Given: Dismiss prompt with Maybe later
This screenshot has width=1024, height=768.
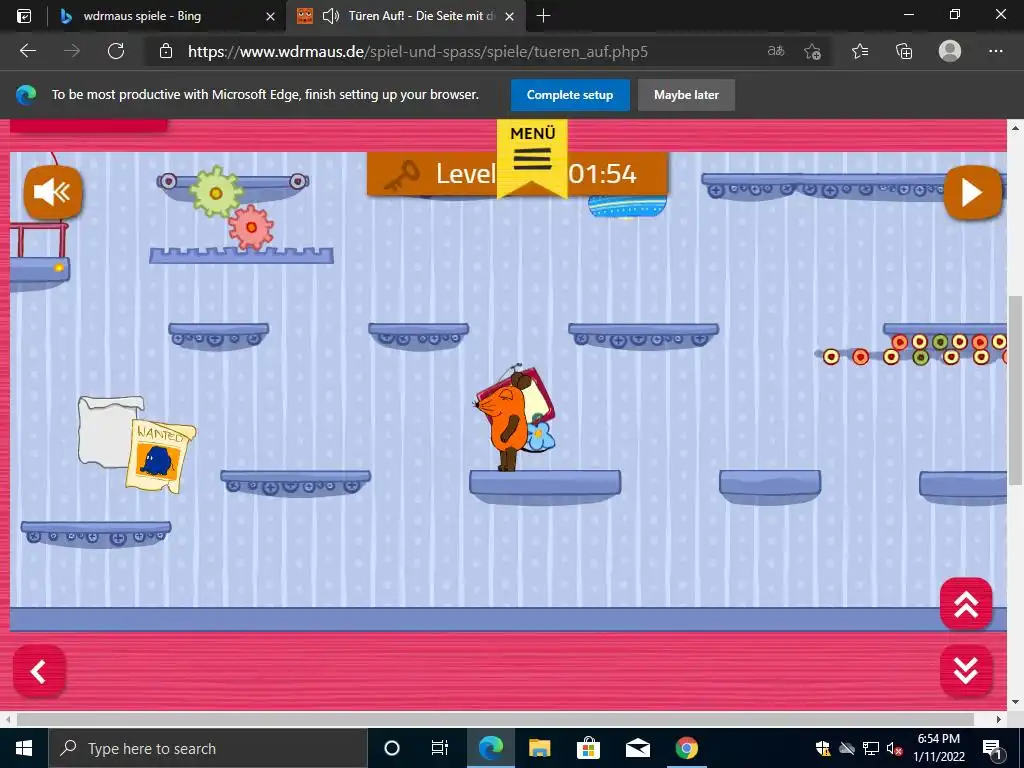Looking at the screenshot, I should [x=686, y=95].
